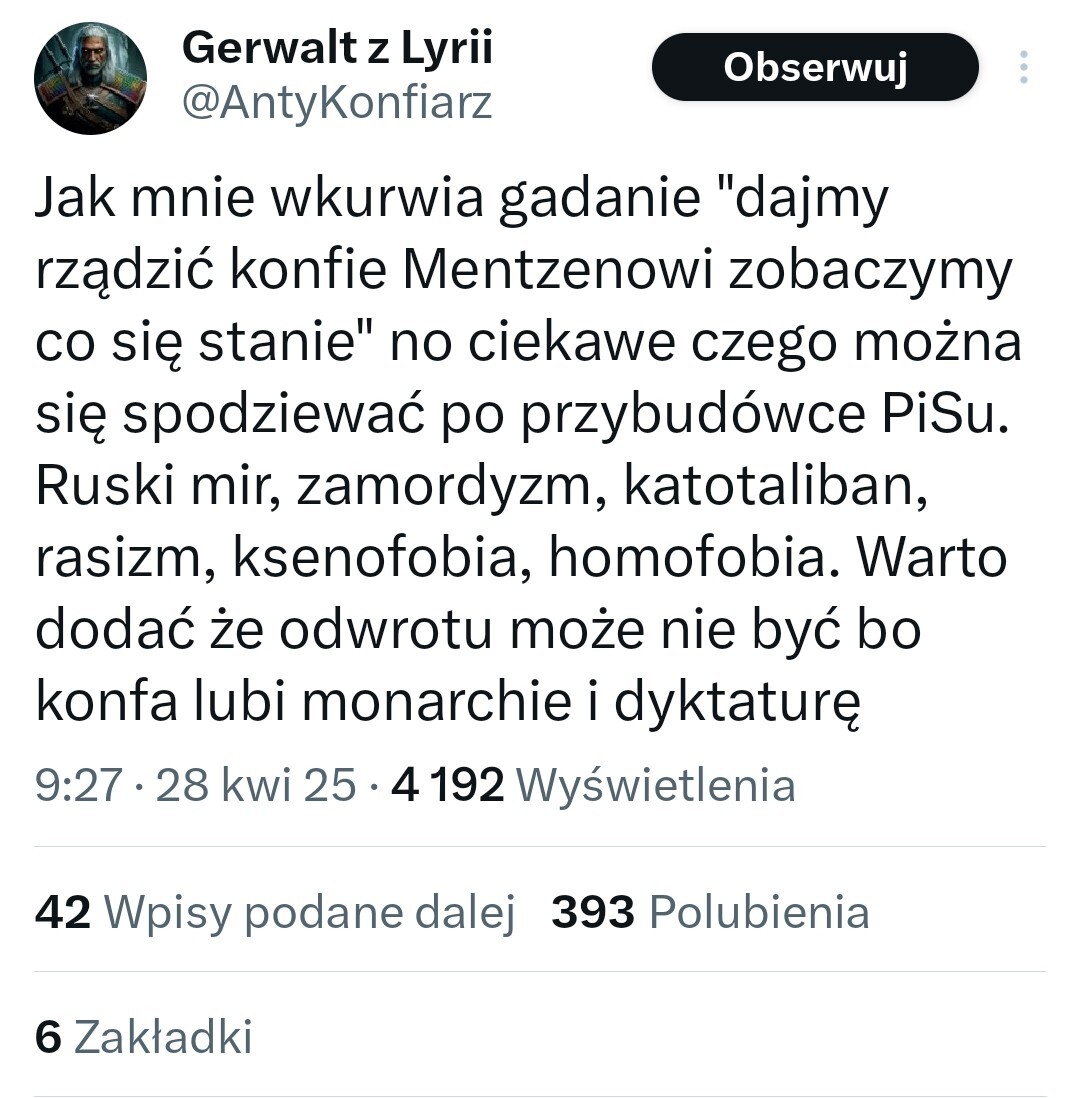Screen dimensions: 1080x1098
Task: Click the 9:27 post time
Action: coord(76,785)
